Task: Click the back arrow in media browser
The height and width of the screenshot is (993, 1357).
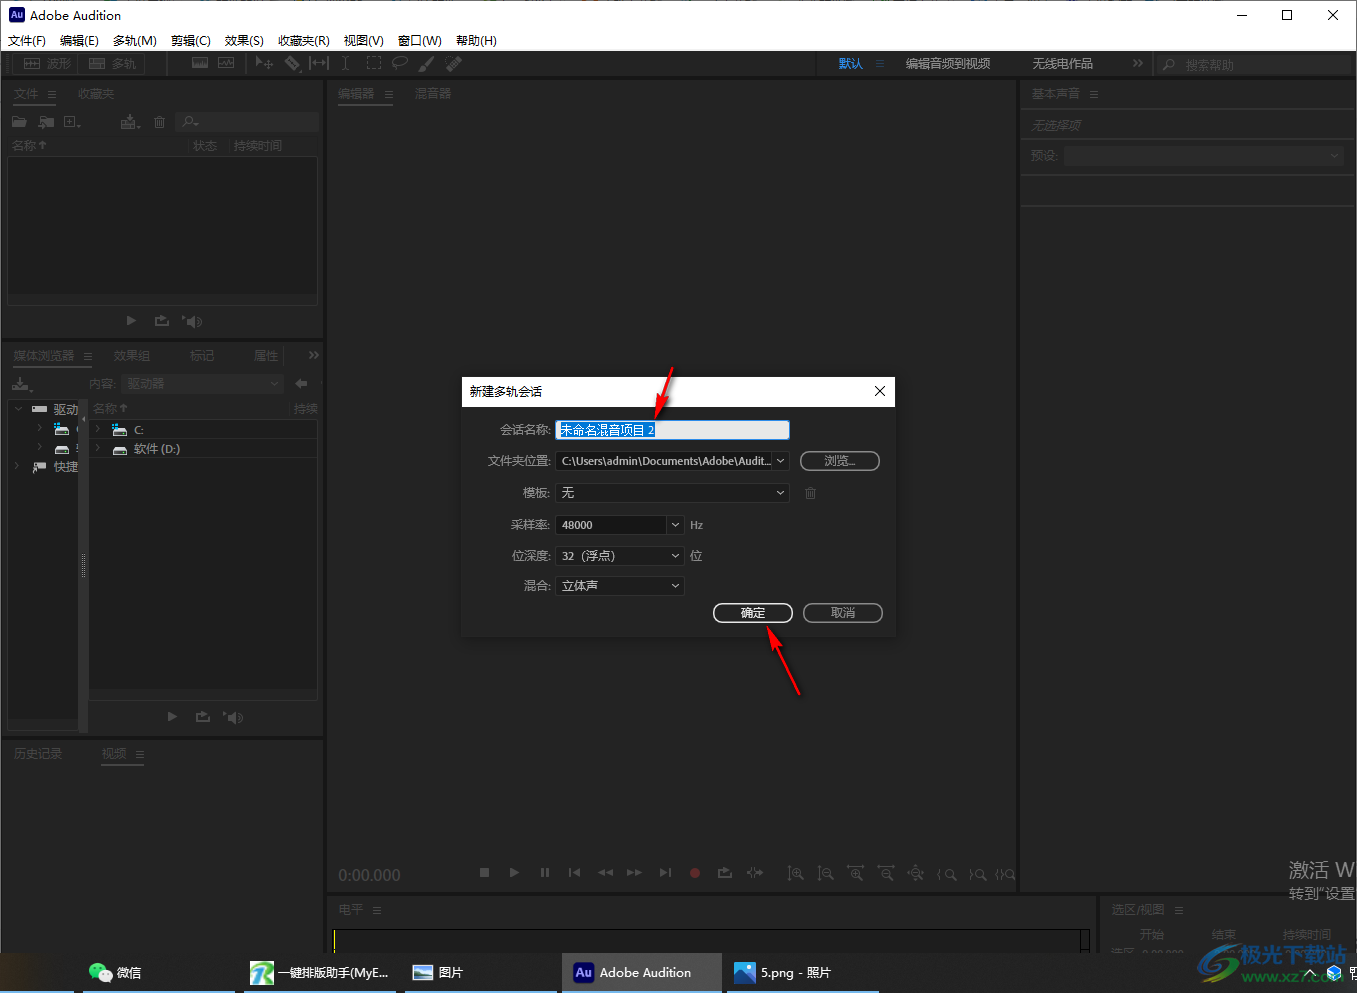Action: [x=301, y=384]
